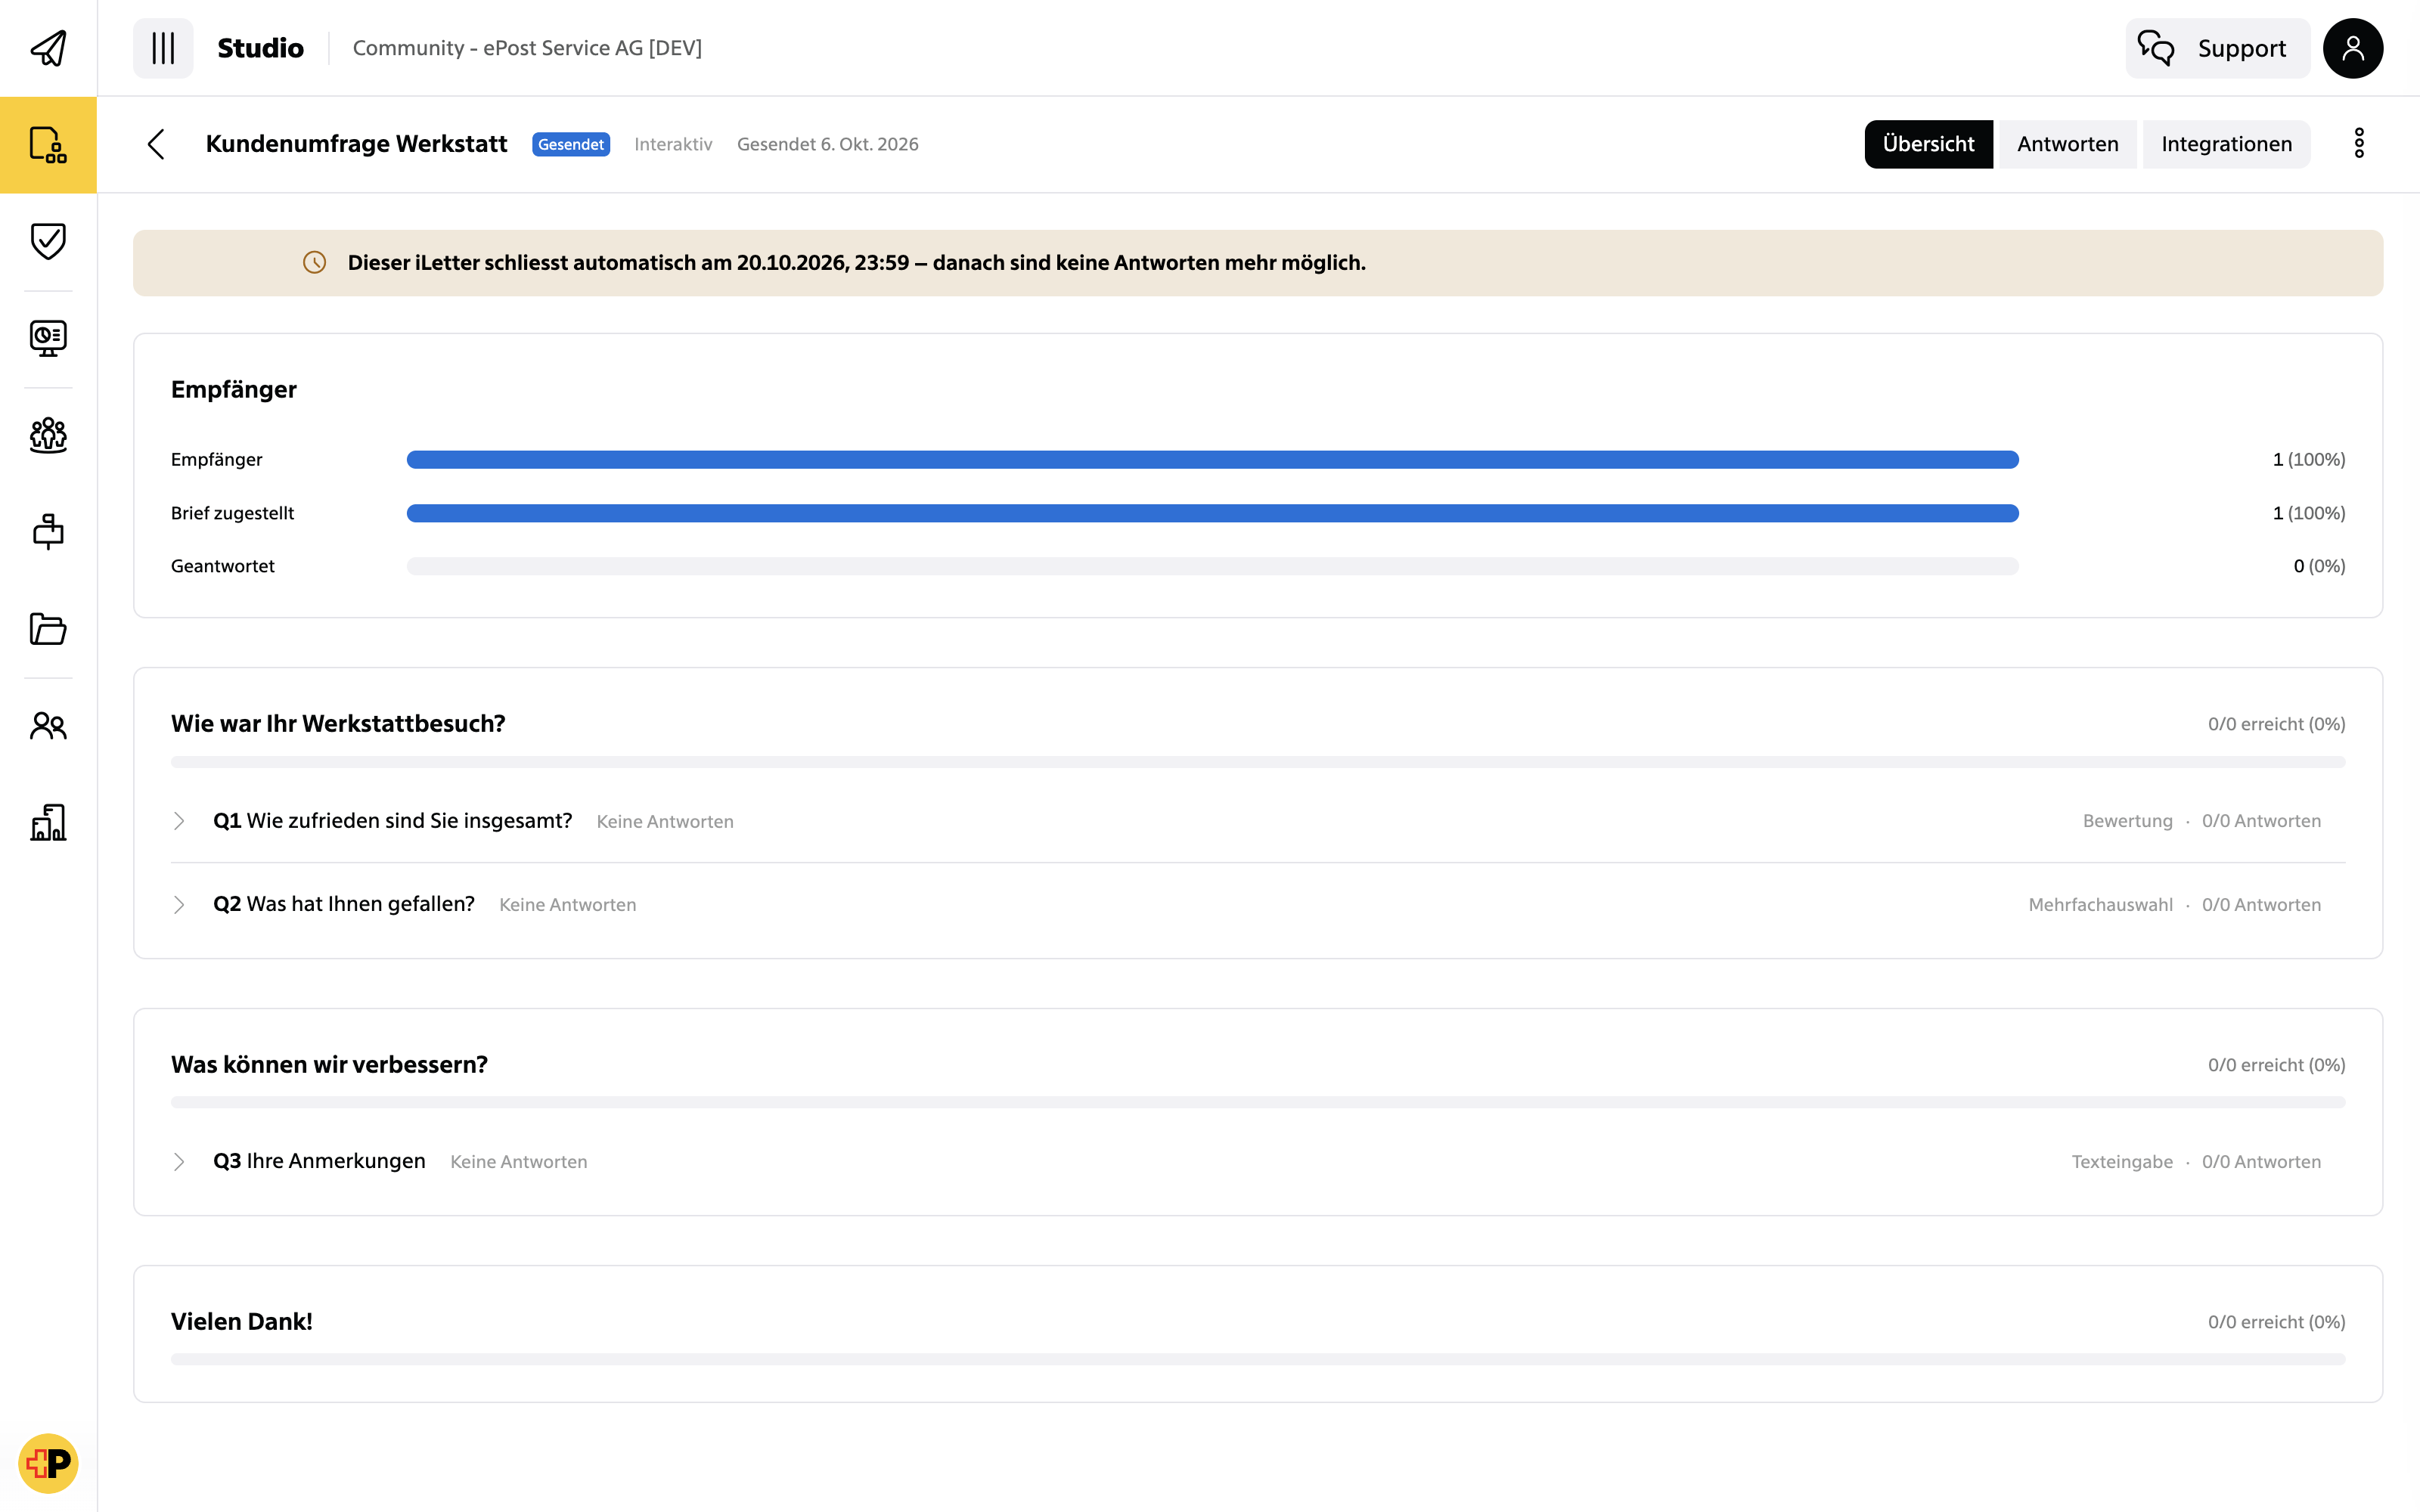Click the Brief zugestellt progress bar
The width and height of the screenshot is (2420, 1512).
(1212, 513)
